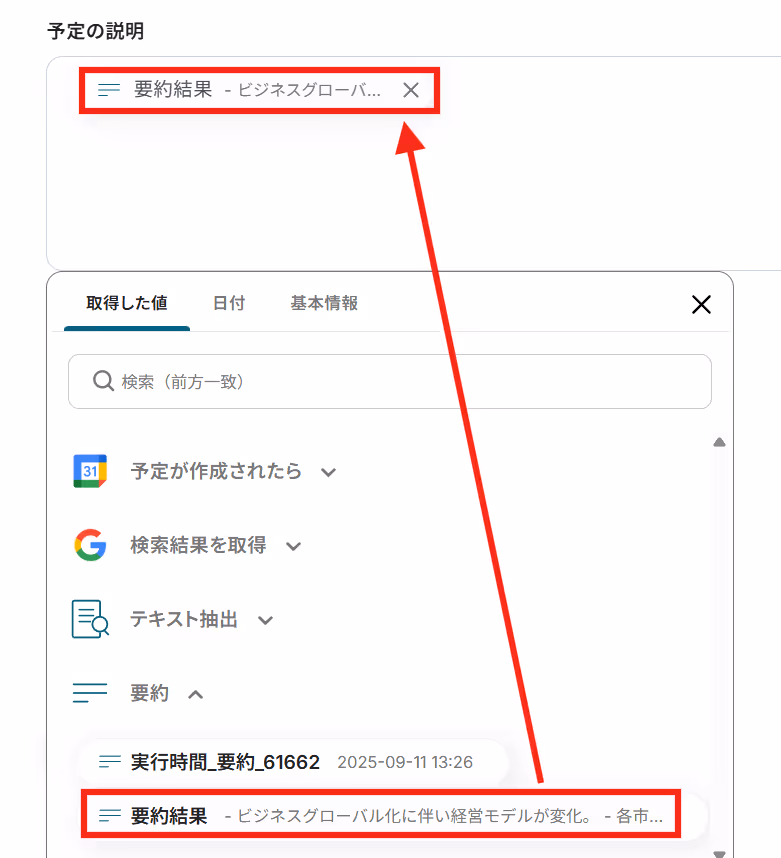Click the lines icon beside 実行時間_要約_61662
Viewport: 781px width, 858px height.
pos(109,761)
